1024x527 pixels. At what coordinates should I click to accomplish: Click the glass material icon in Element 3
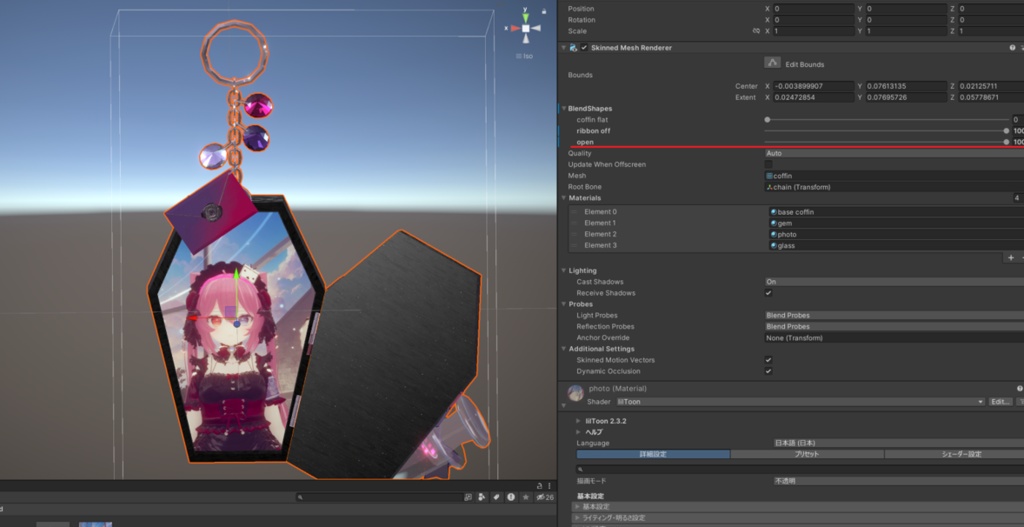[773, 245]
